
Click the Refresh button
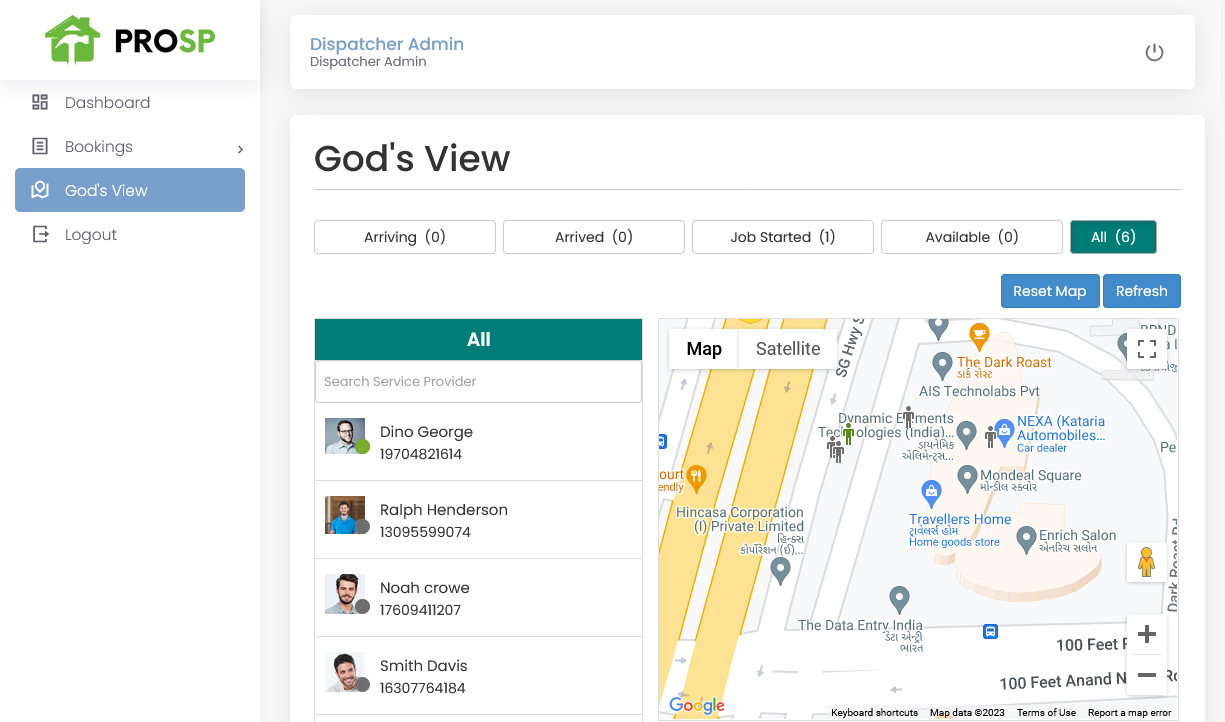[x=1142, y=291]
